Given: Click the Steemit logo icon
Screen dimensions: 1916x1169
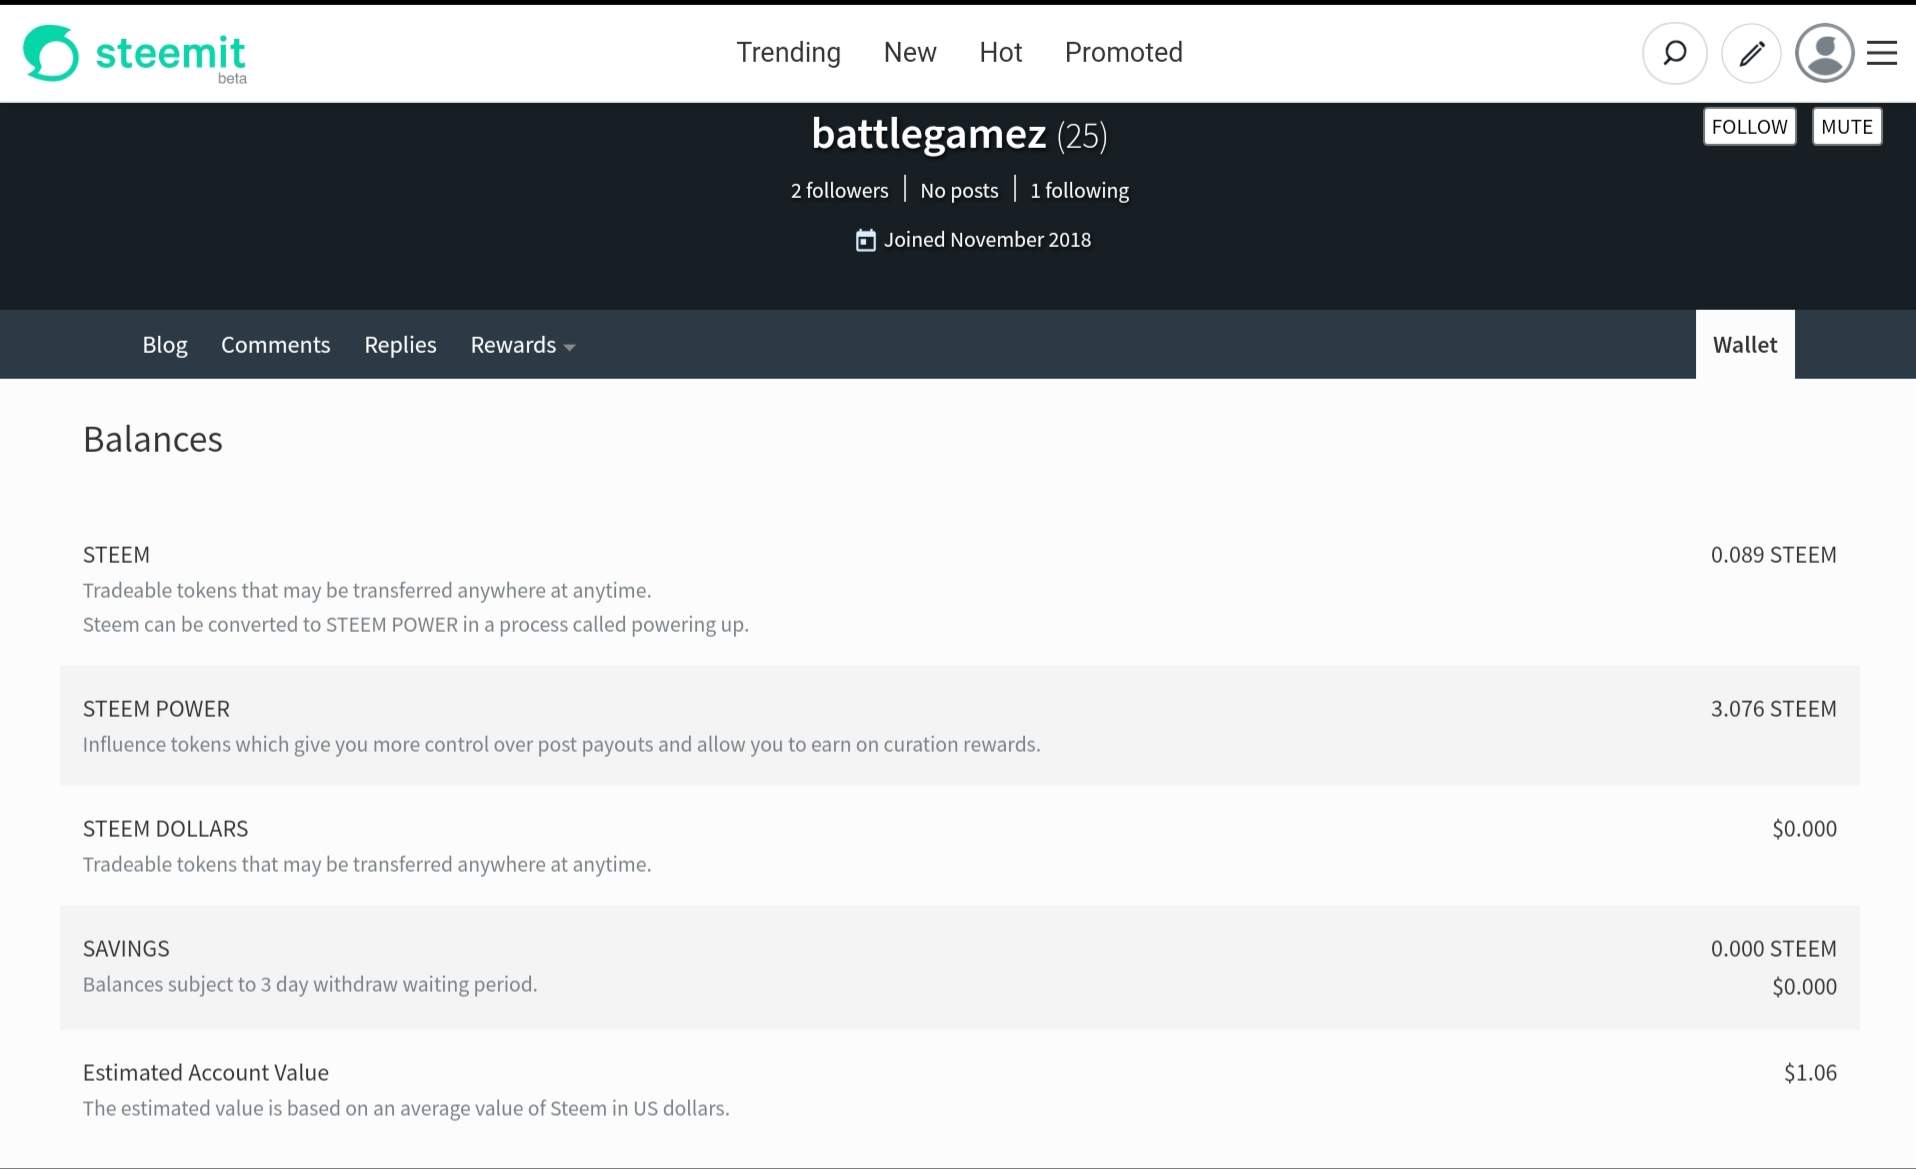Looking at the screenshot, I should click(x=50, y=53).
